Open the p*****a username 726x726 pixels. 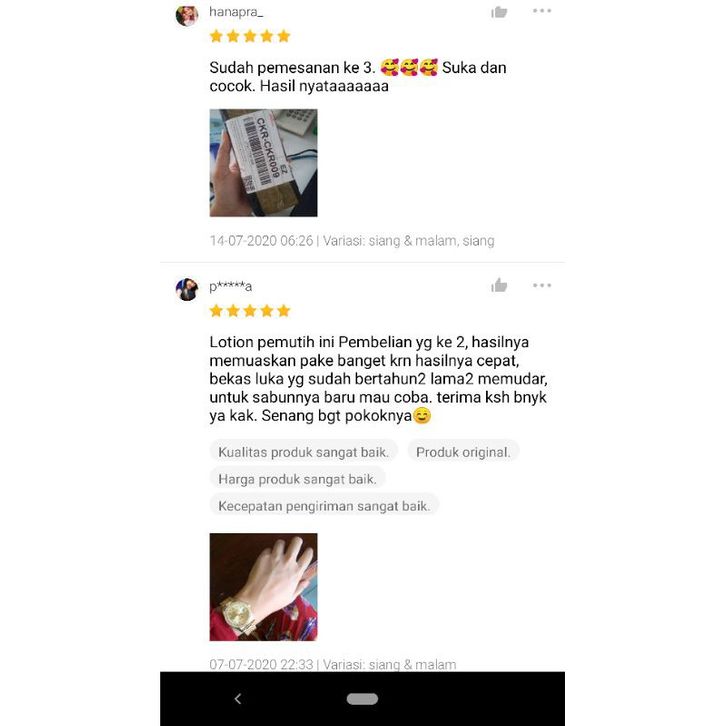pyautogui.click(x=231, y=287)
